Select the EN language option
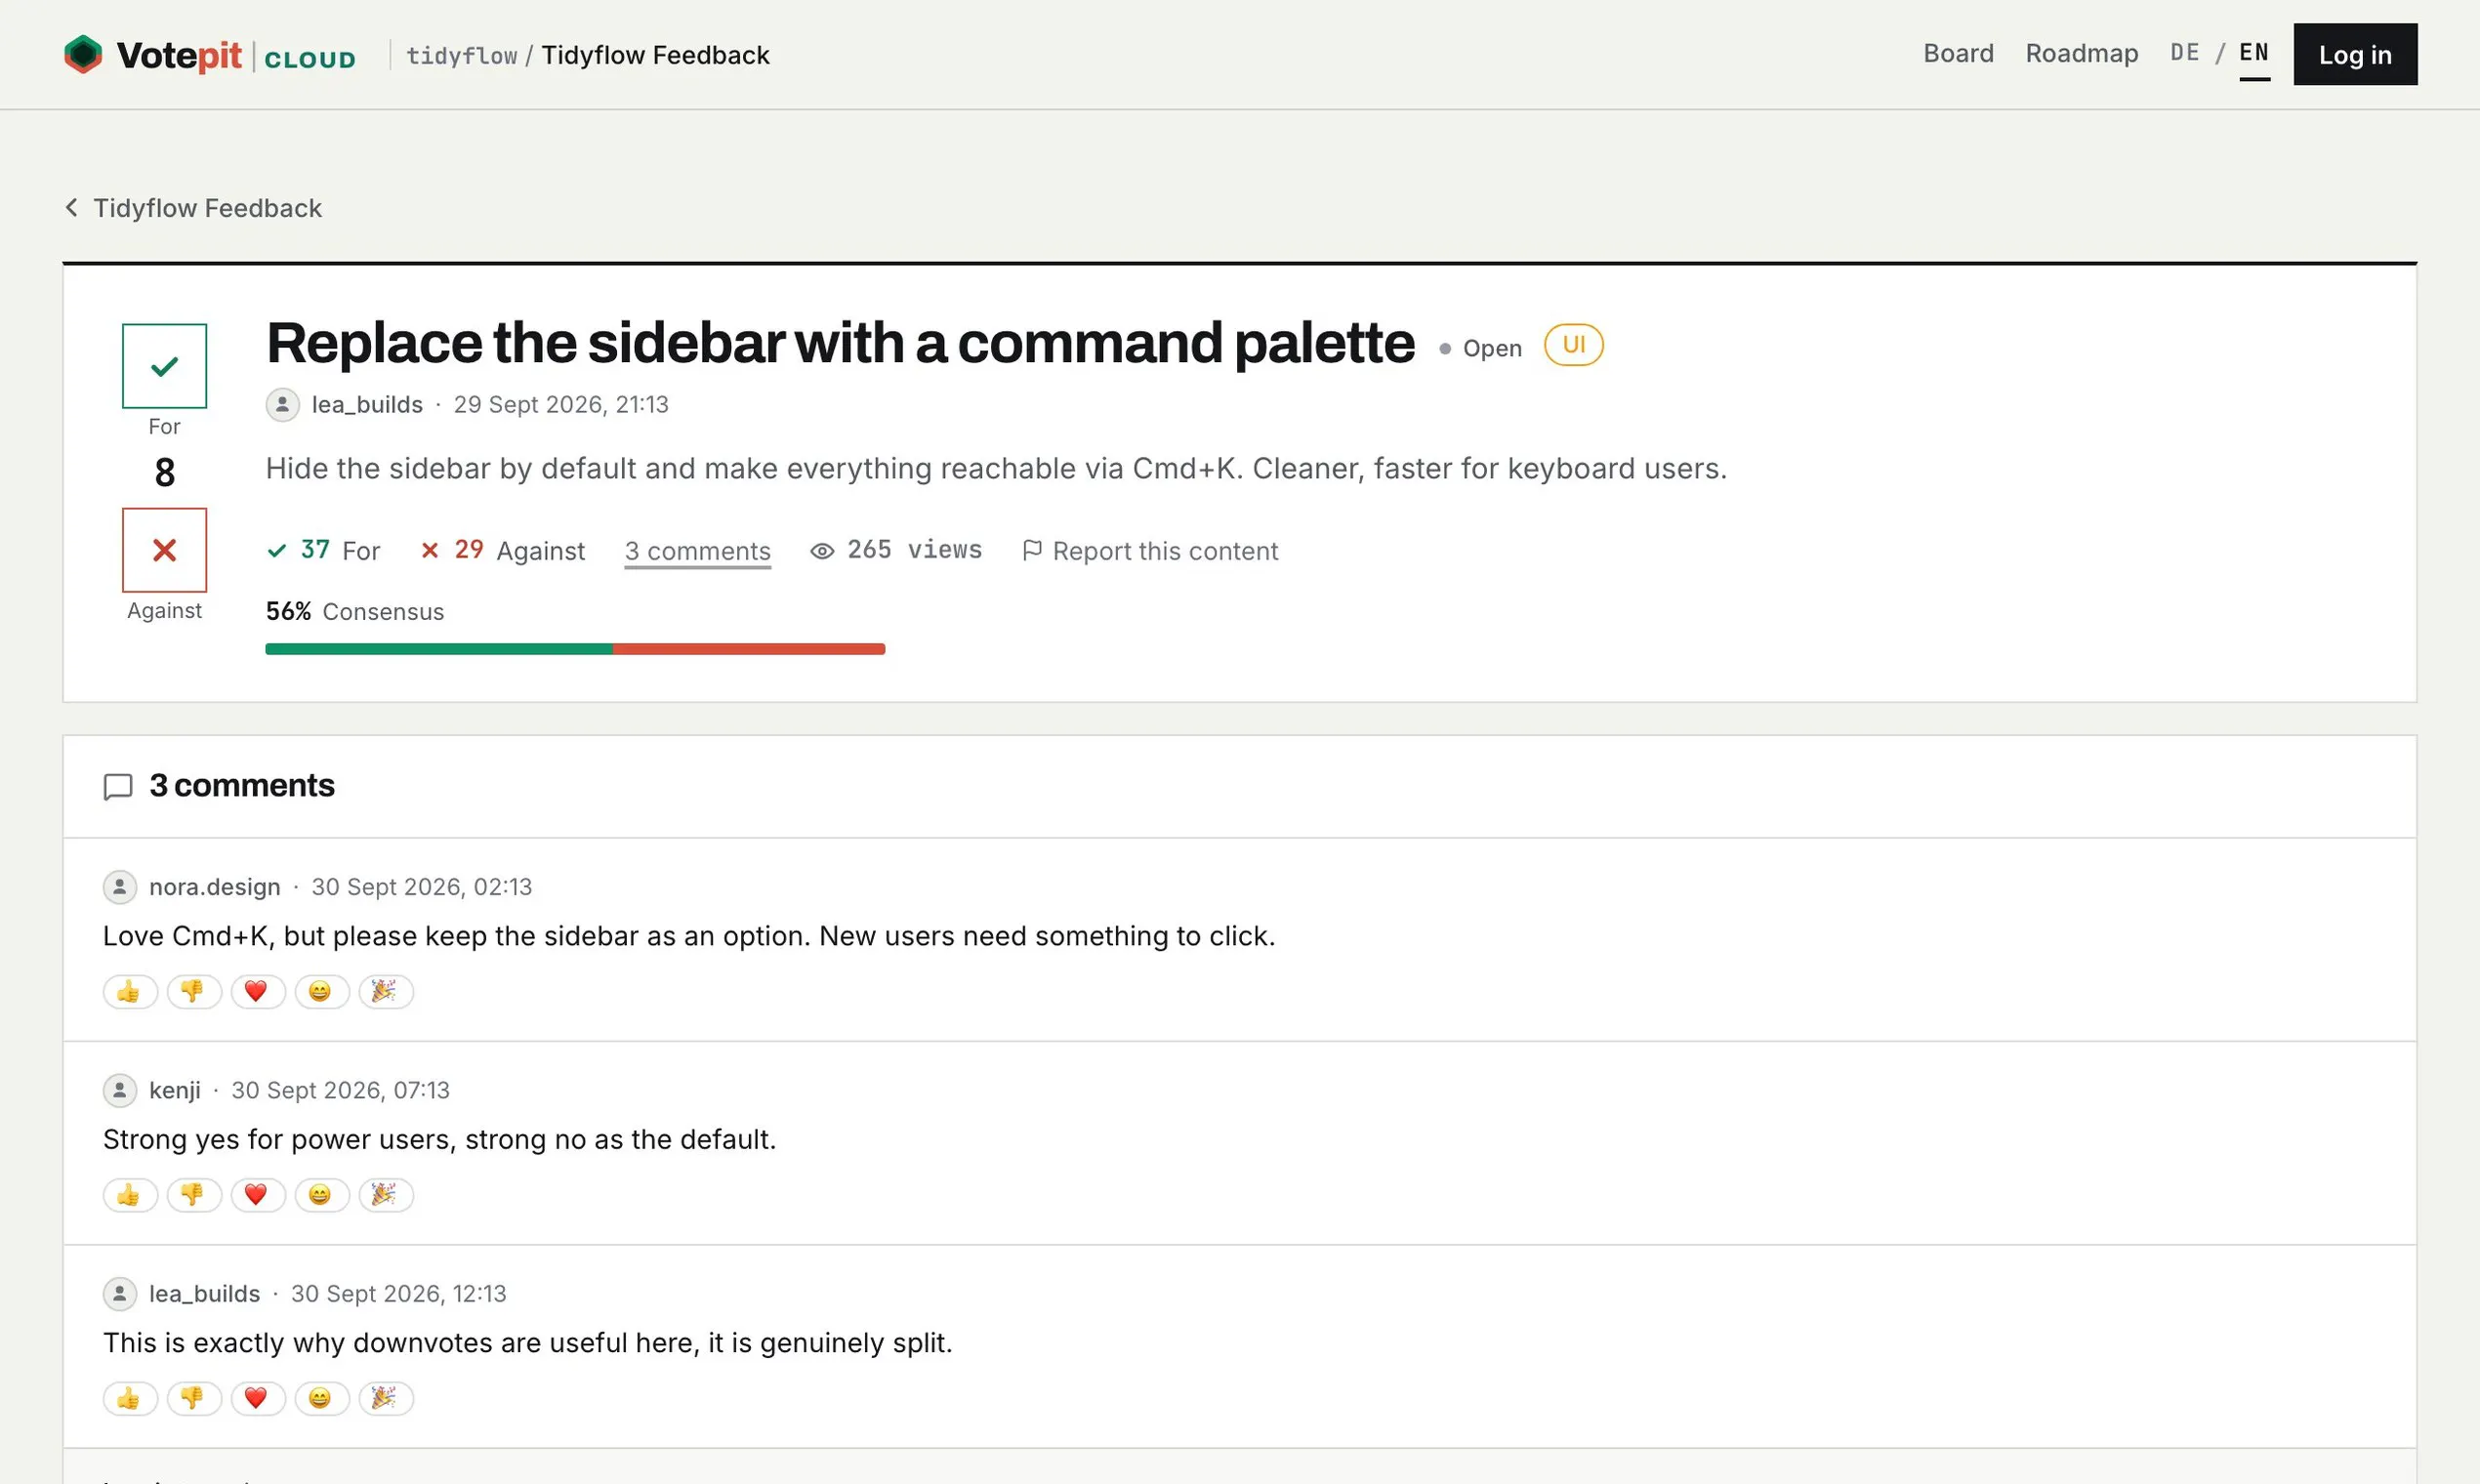The height and width of the screenshot is (1484, 2480). [x=2254, y=53]
